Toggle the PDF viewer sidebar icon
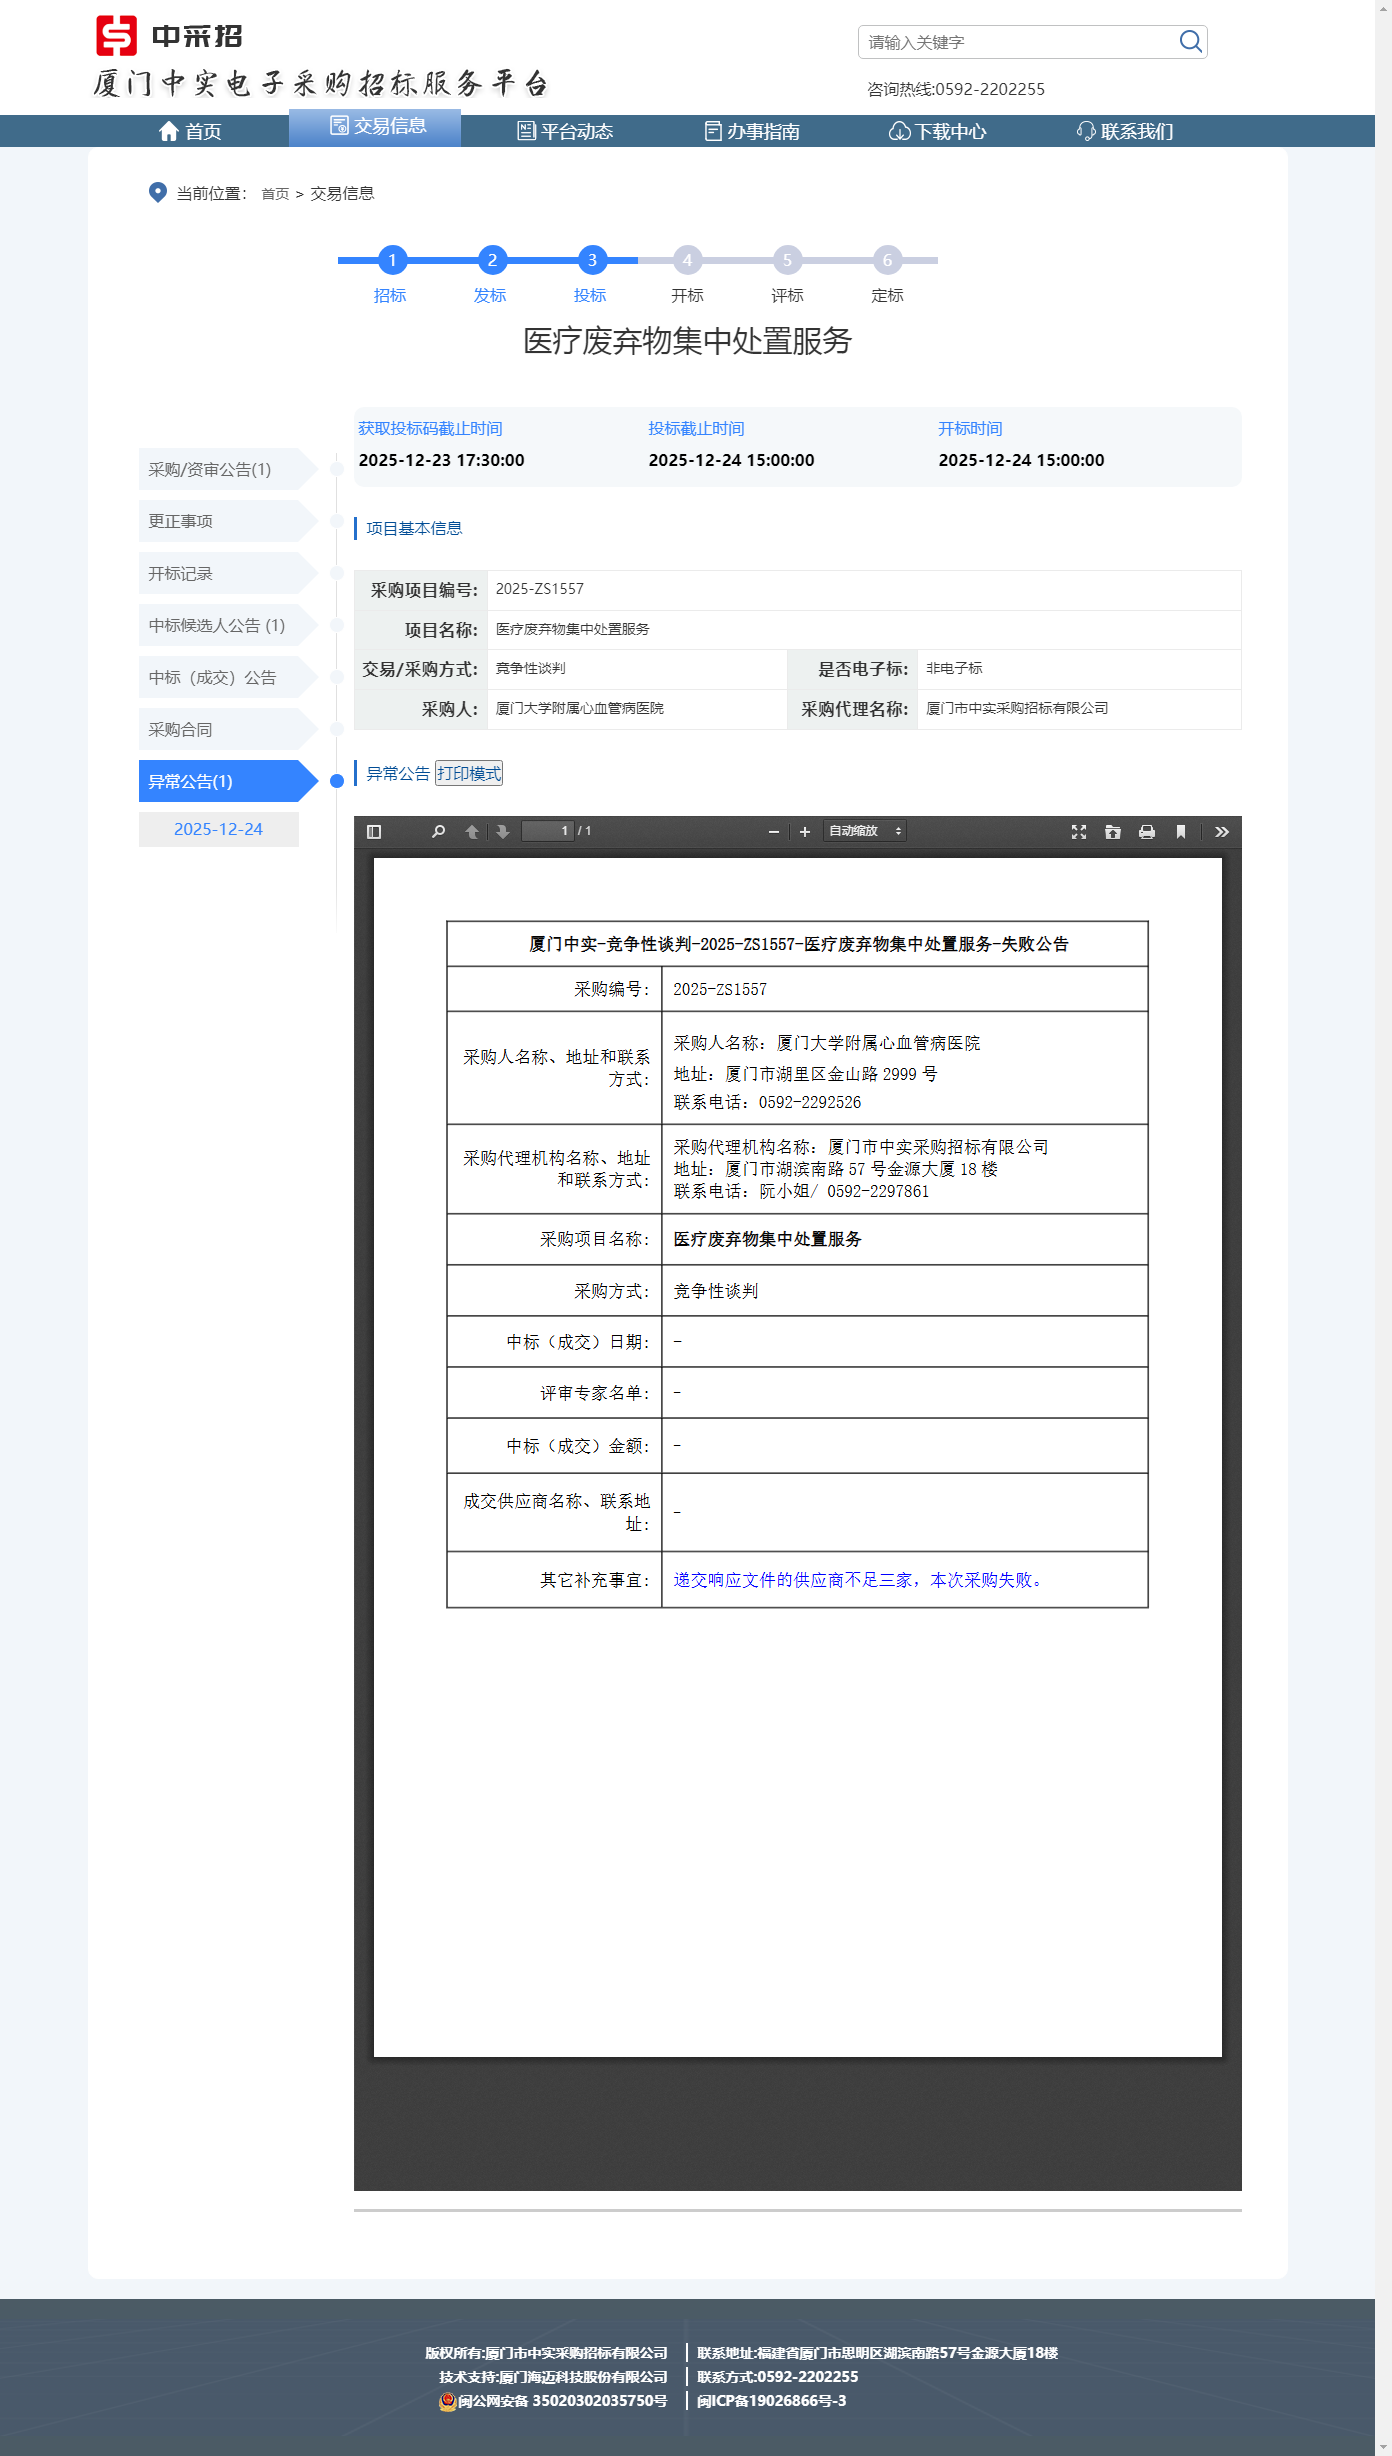 [374, 831]
